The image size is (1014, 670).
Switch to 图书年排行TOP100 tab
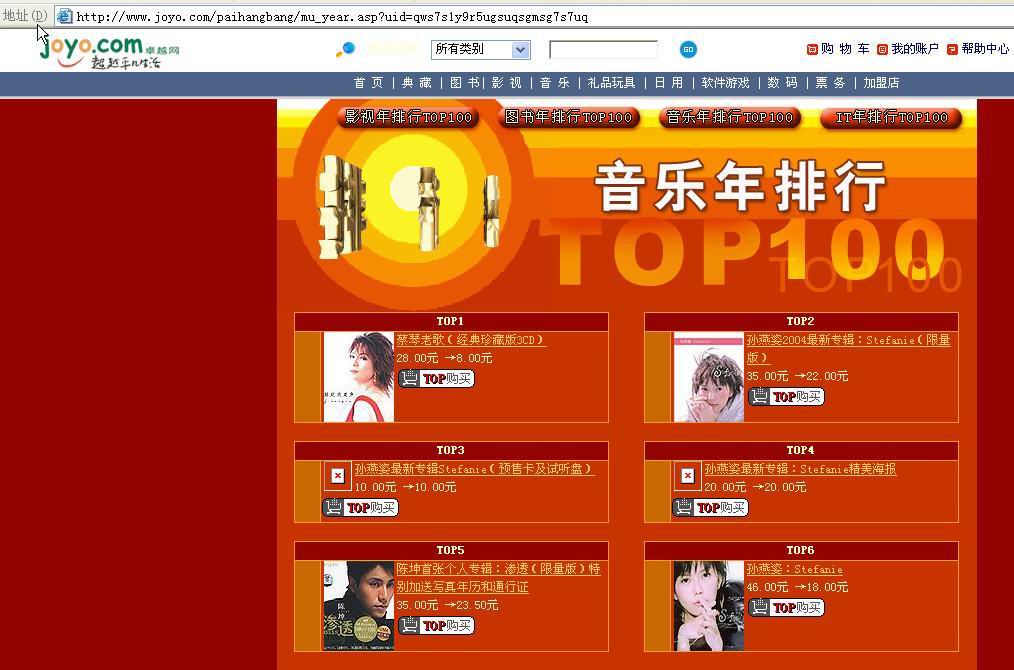pos(568,117)
